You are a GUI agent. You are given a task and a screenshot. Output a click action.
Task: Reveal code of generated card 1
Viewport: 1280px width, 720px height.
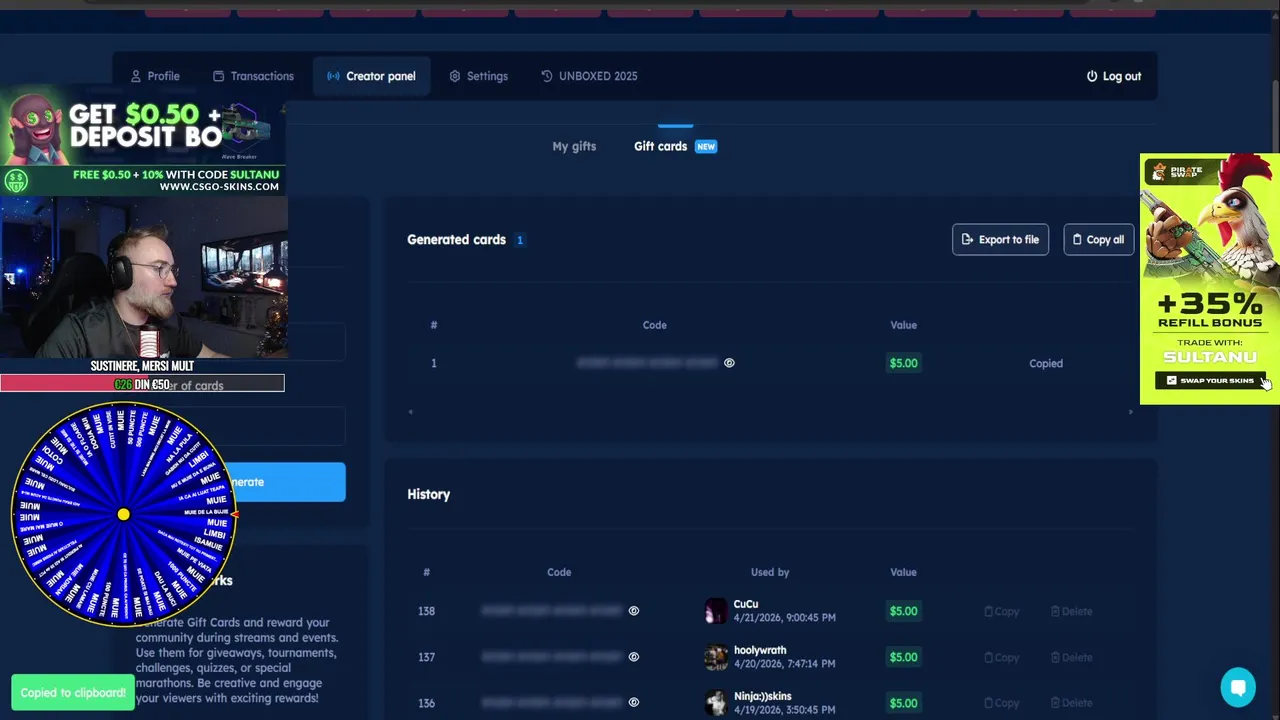729,363
